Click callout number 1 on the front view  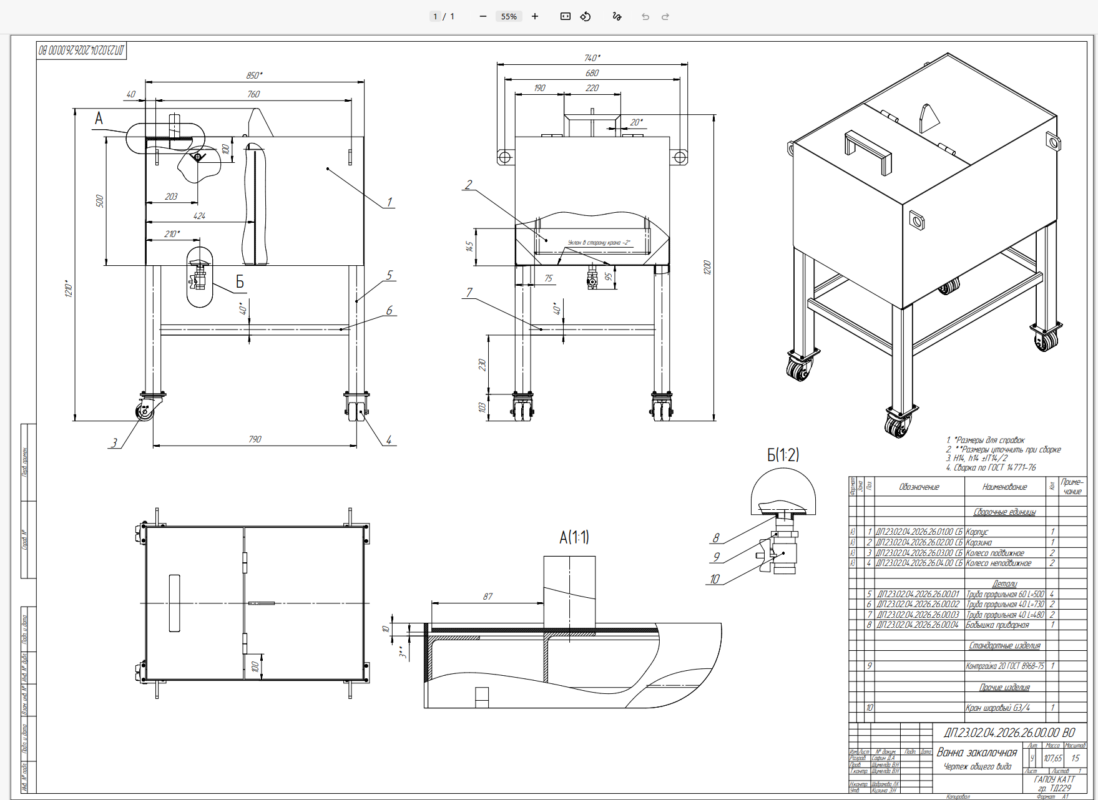(389, 202)
